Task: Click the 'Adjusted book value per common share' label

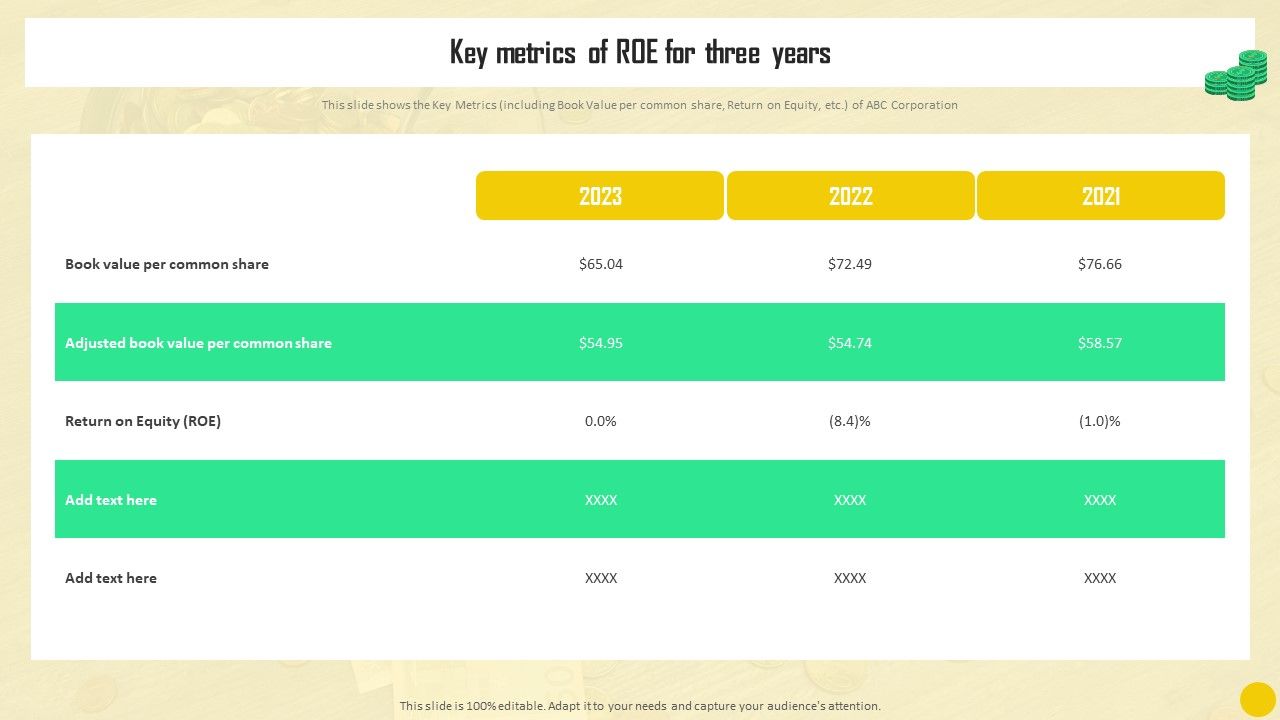Action: [198, 343]
